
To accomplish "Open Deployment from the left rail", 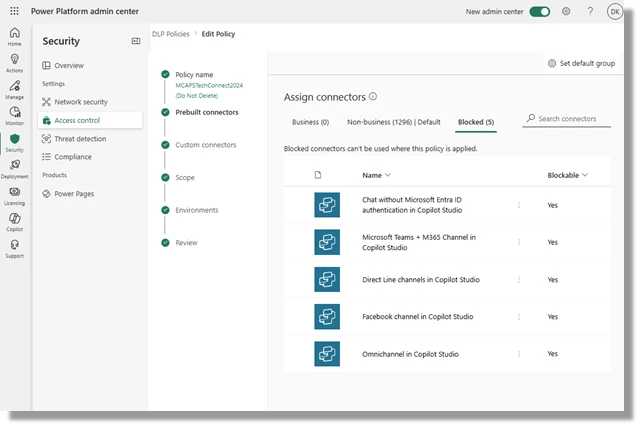I will 14,169.
